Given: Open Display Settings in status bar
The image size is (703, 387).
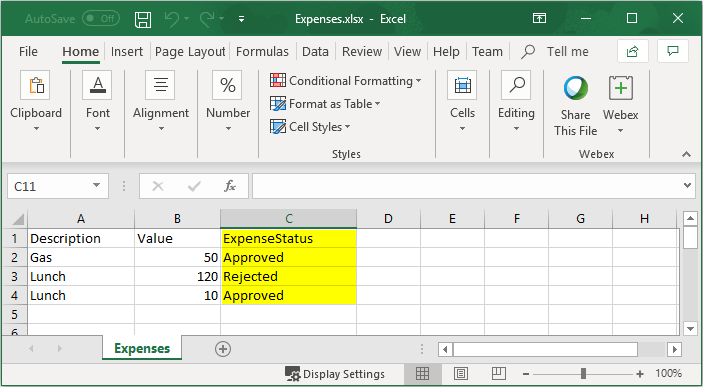Looking at the screenshot, I should [x=335, y=374].
